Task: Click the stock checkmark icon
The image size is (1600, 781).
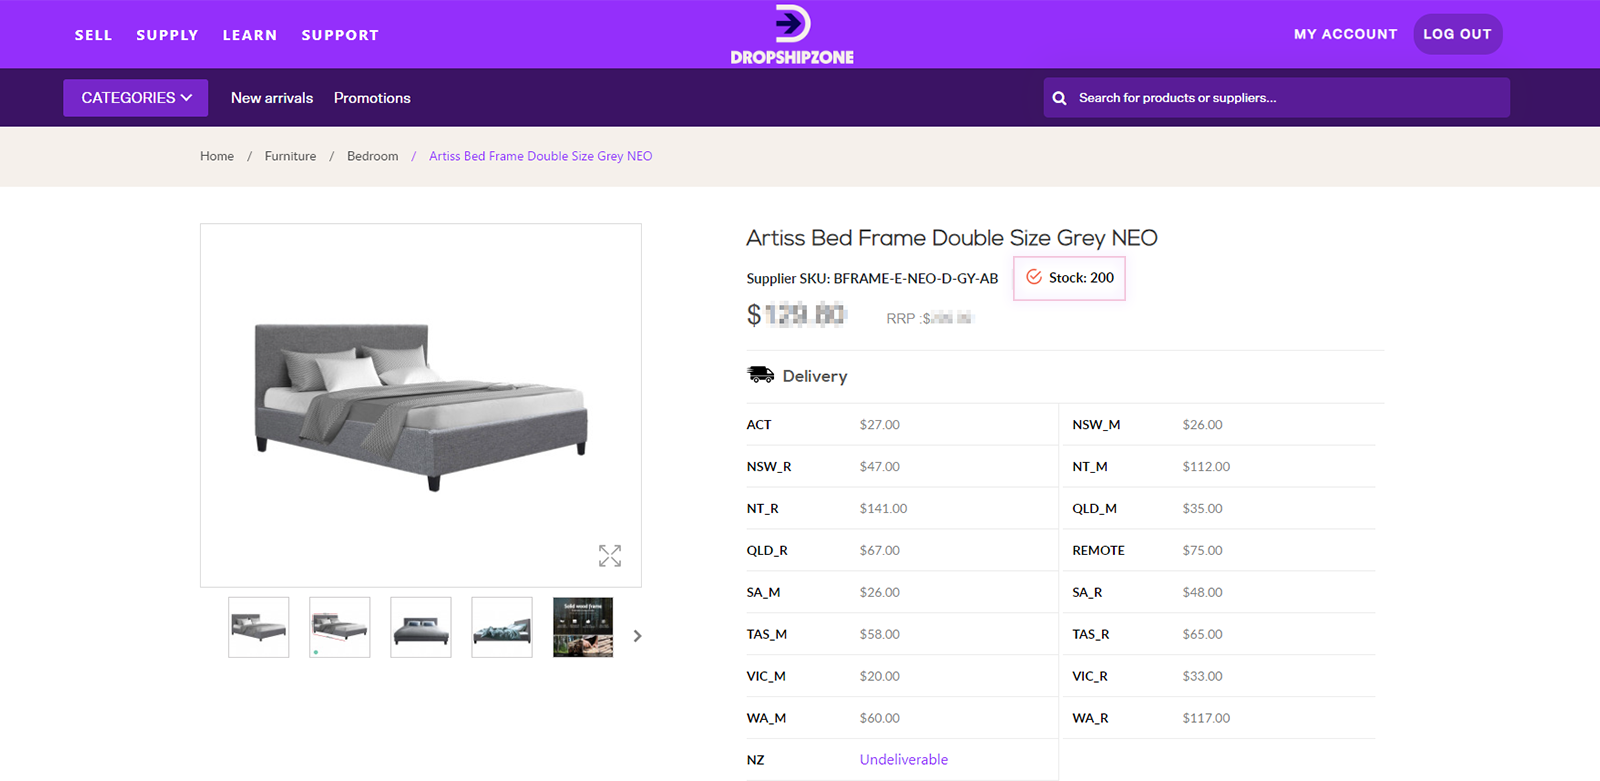Action: coord(1034,277)
